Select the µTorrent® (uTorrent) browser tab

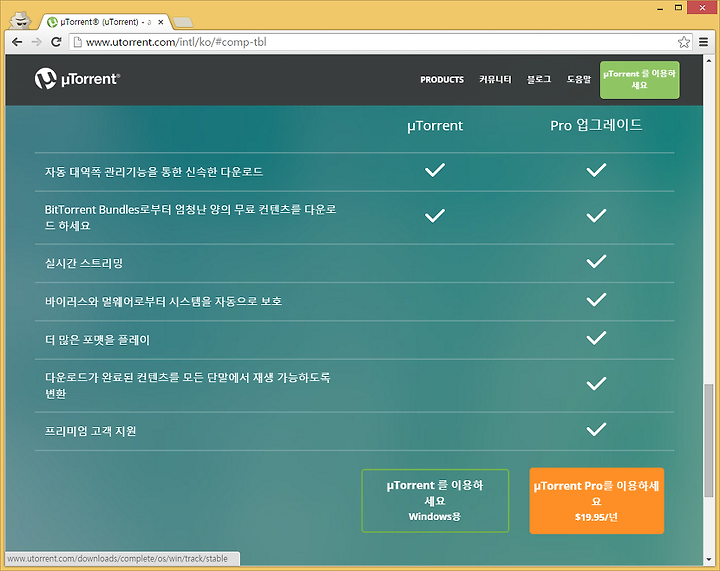pyautogui.click(x=105, y=22)
